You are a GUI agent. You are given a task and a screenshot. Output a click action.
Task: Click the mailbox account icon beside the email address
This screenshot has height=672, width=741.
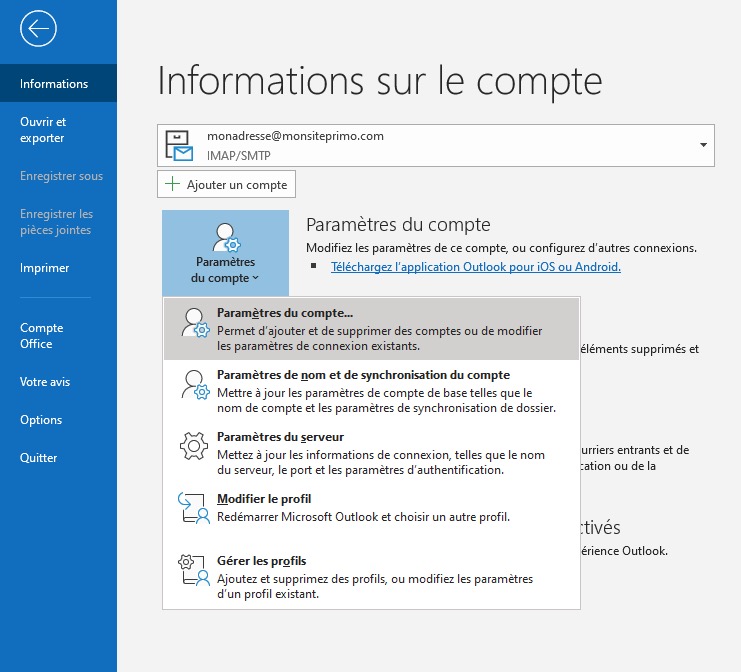point(181,146)
